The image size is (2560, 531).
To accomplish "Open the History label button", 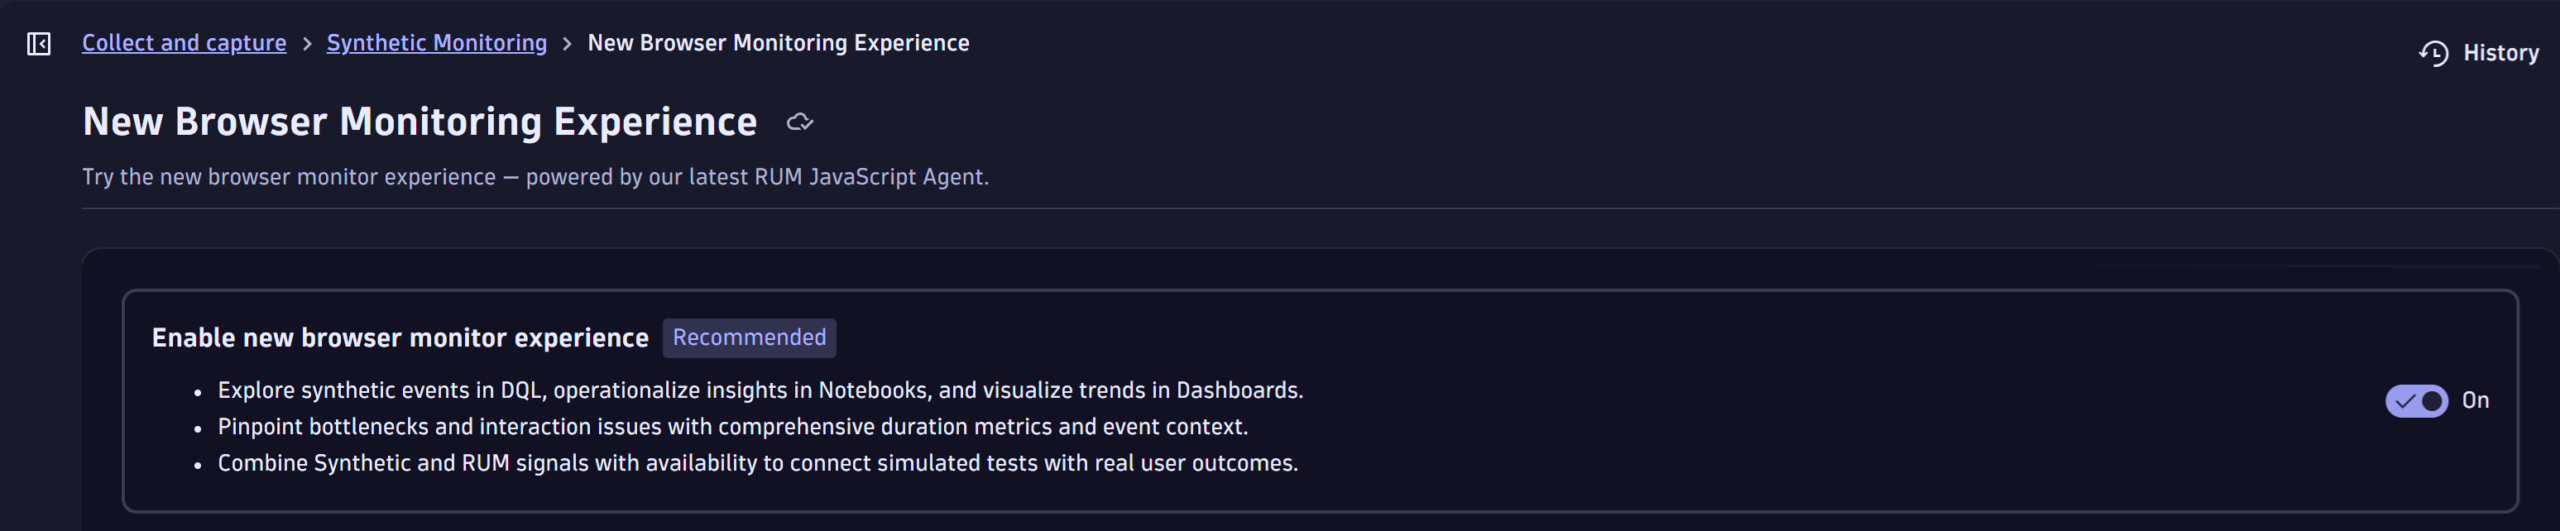I will tap(2500, 53).
